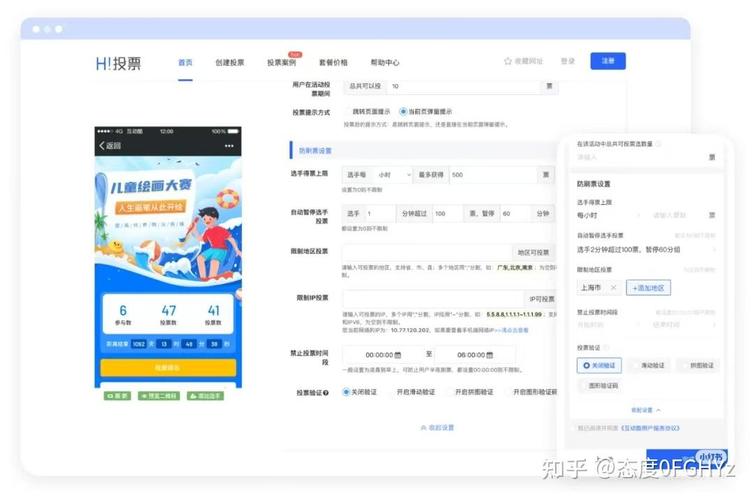The height and width of the screenshot is (500, 755).
Task: Open 开始时间 picker in mobile panel
Action: [x=609, y=325]
